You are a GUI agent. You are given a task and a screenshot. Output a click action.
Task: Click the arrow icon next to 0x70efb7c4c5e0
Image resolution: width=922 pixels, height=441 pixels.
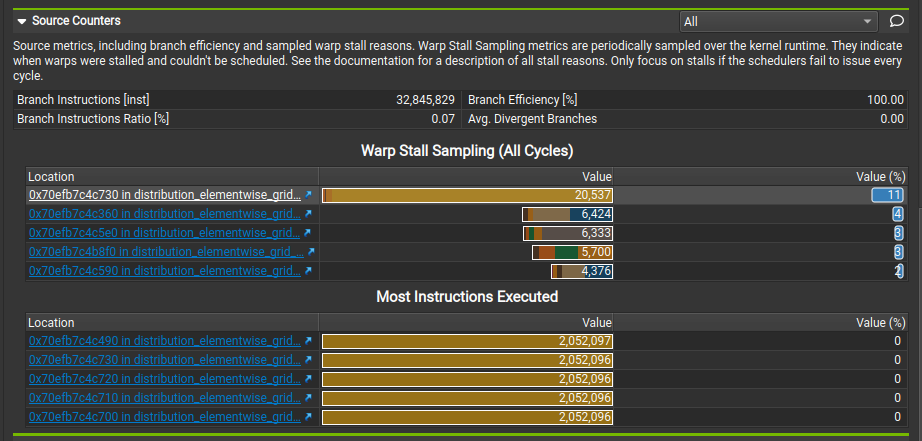coord(308,233)
